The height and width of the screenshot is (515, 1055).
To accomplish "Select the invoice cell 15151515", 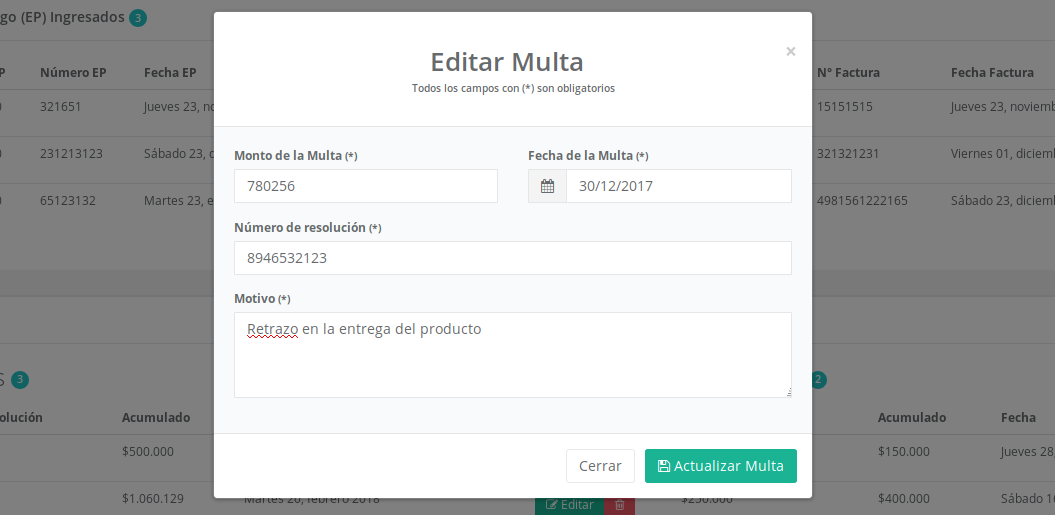I will click(x=845, y=107).
